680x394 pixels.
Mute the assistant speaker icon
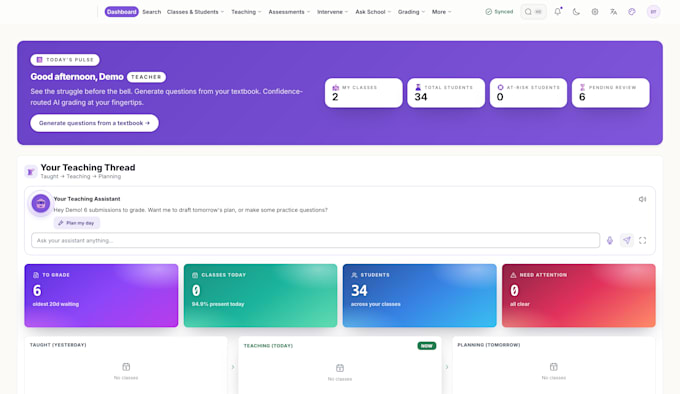tap(642, 199)
